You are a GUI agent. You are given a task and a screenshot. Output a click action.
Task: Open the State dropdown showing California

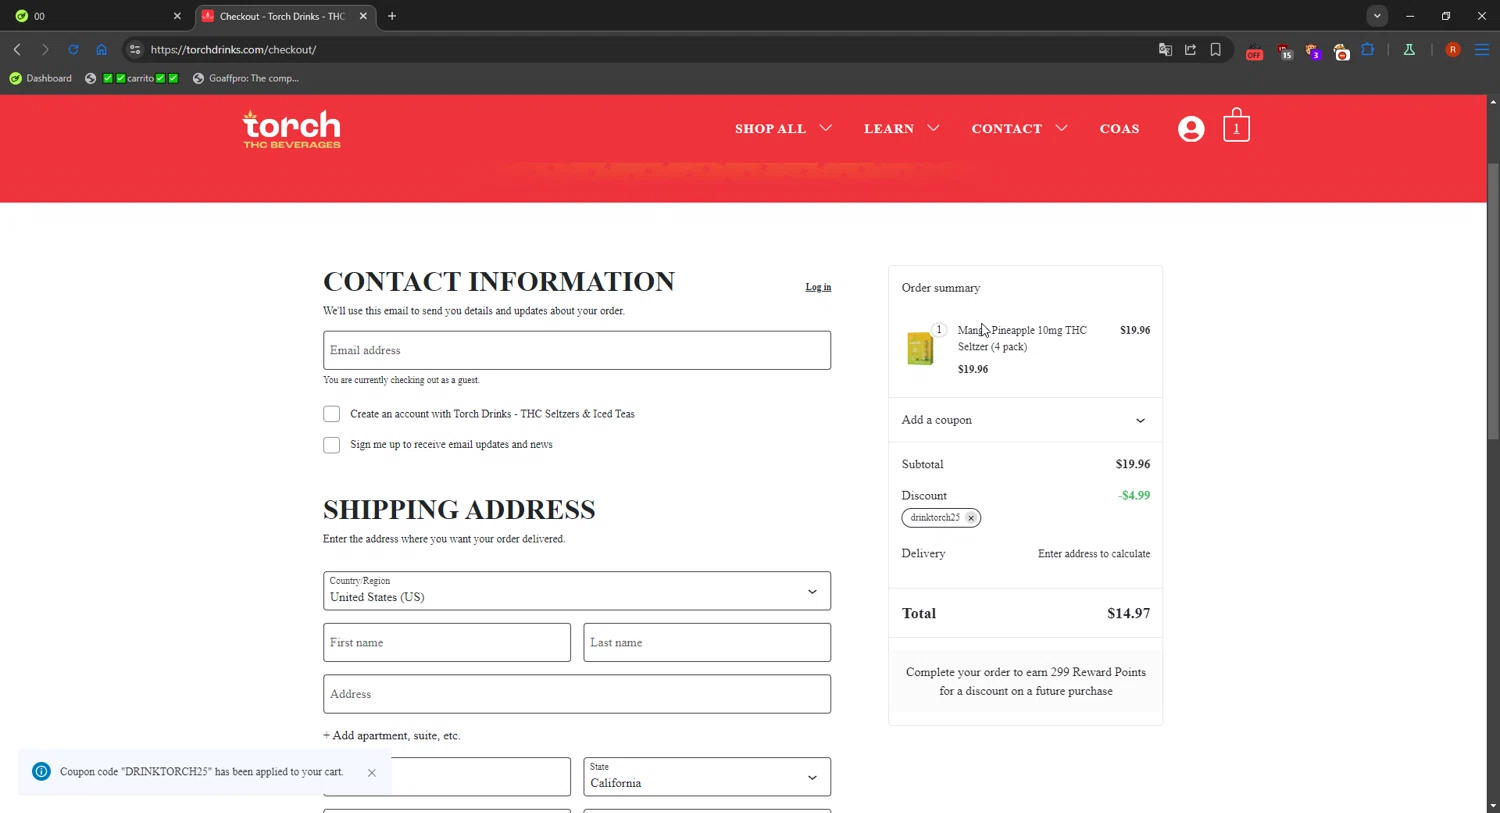click(707, 777)
